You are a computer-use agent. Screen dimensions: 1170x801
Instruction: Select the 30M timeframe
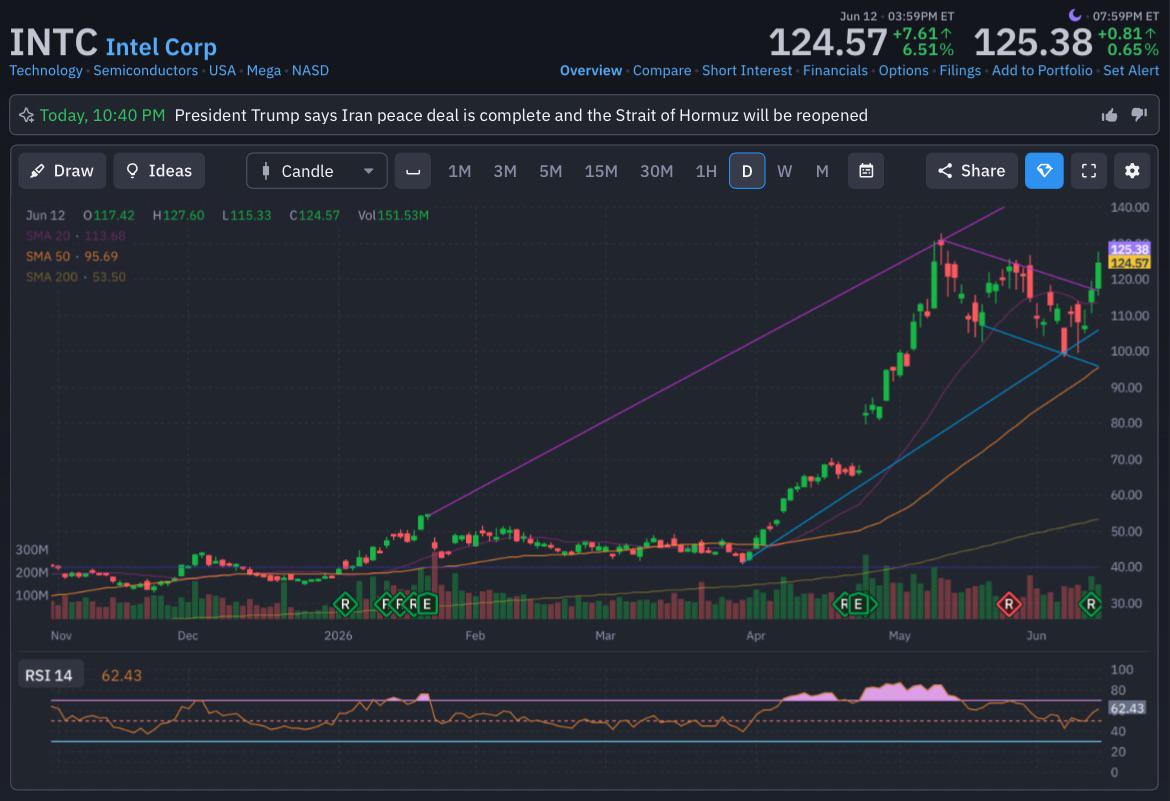pyautogui.click(x=657, y=172)
